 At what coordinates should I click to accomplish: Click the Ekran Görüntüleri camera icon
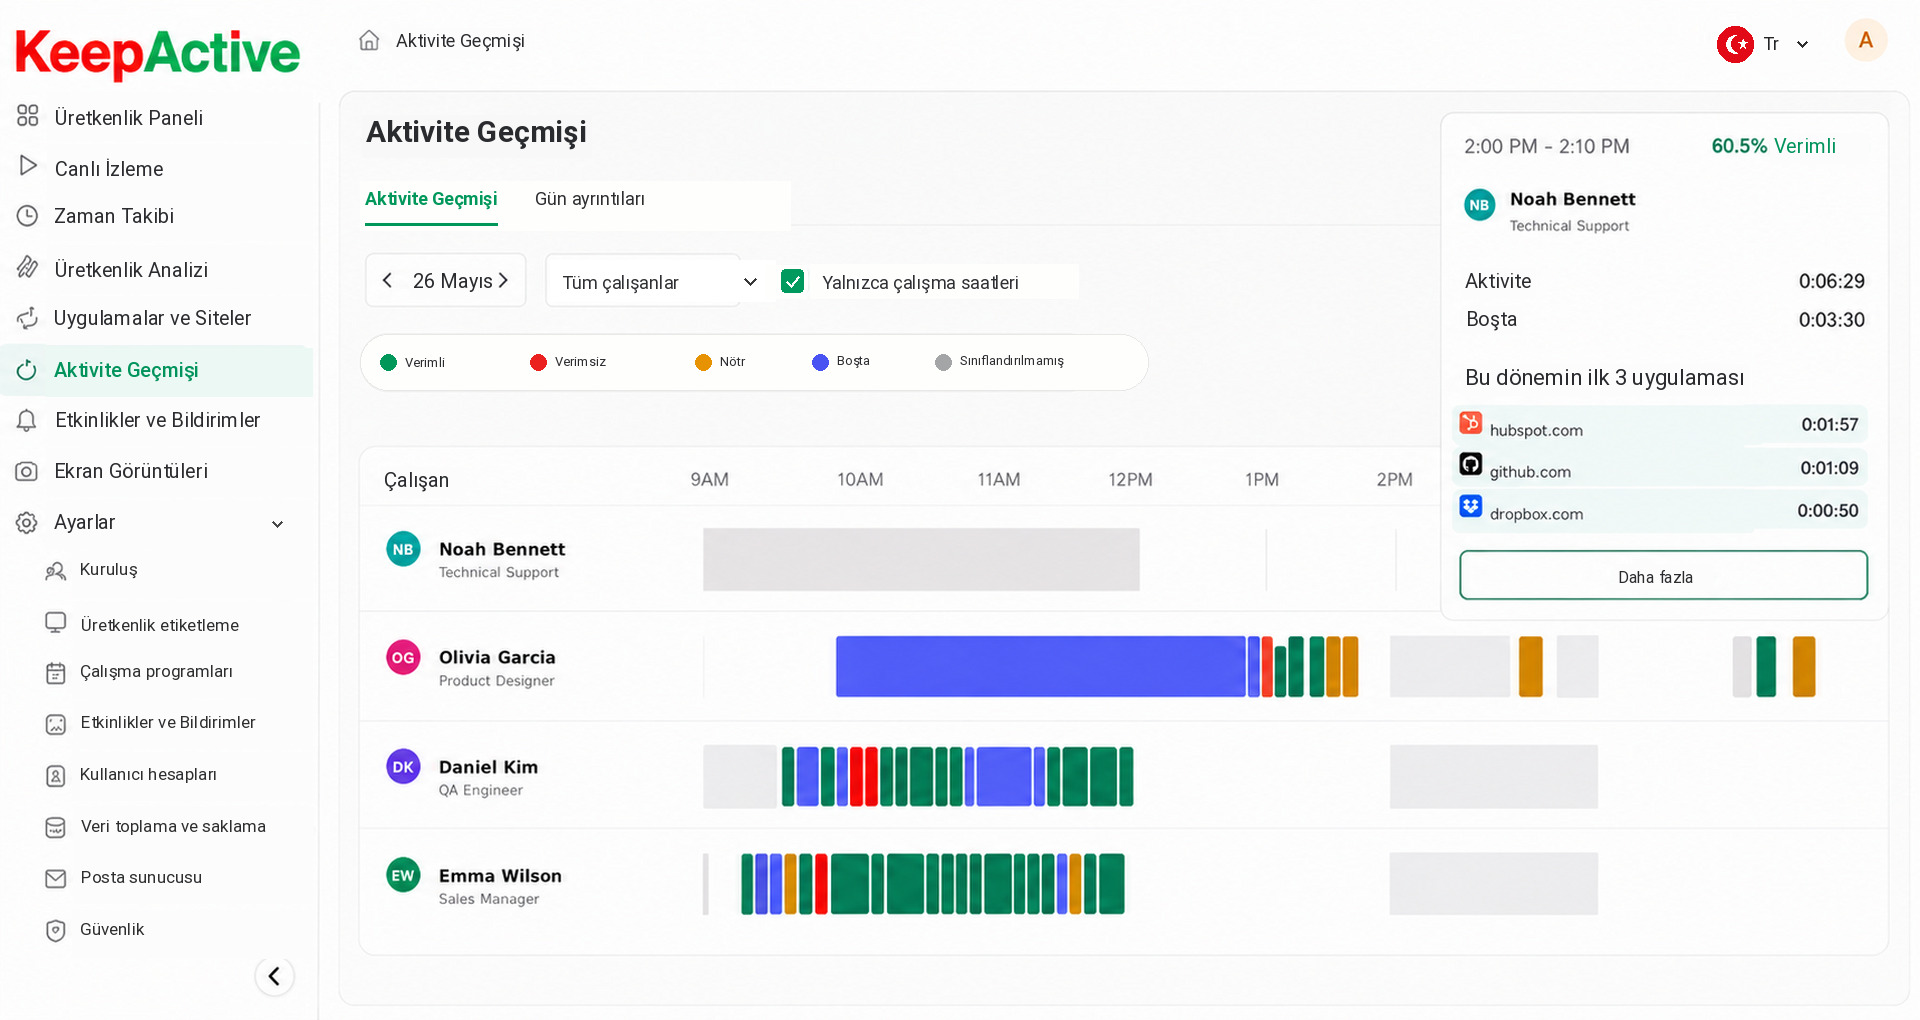point(27,471)
